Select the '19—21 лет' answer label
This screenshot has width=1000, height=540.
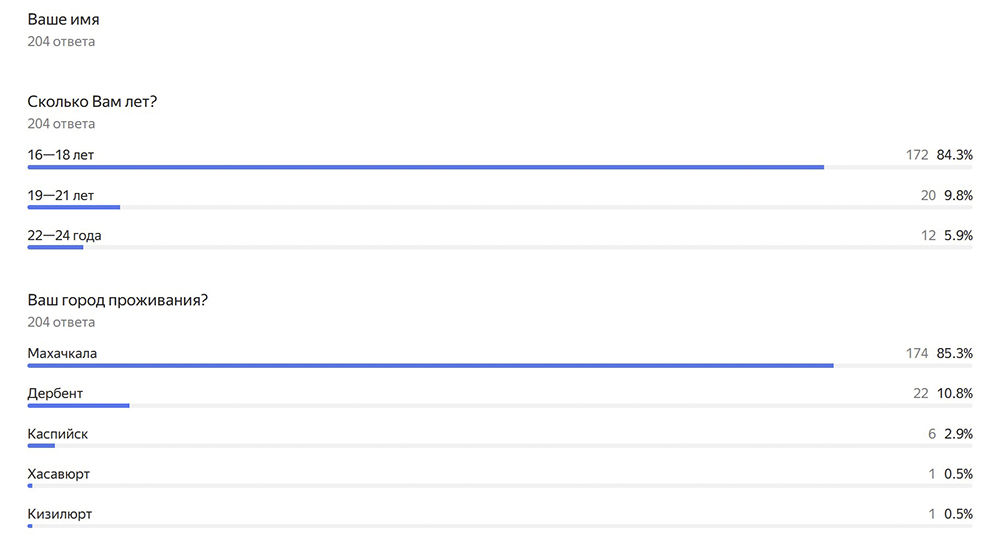(x=61, y=196)
